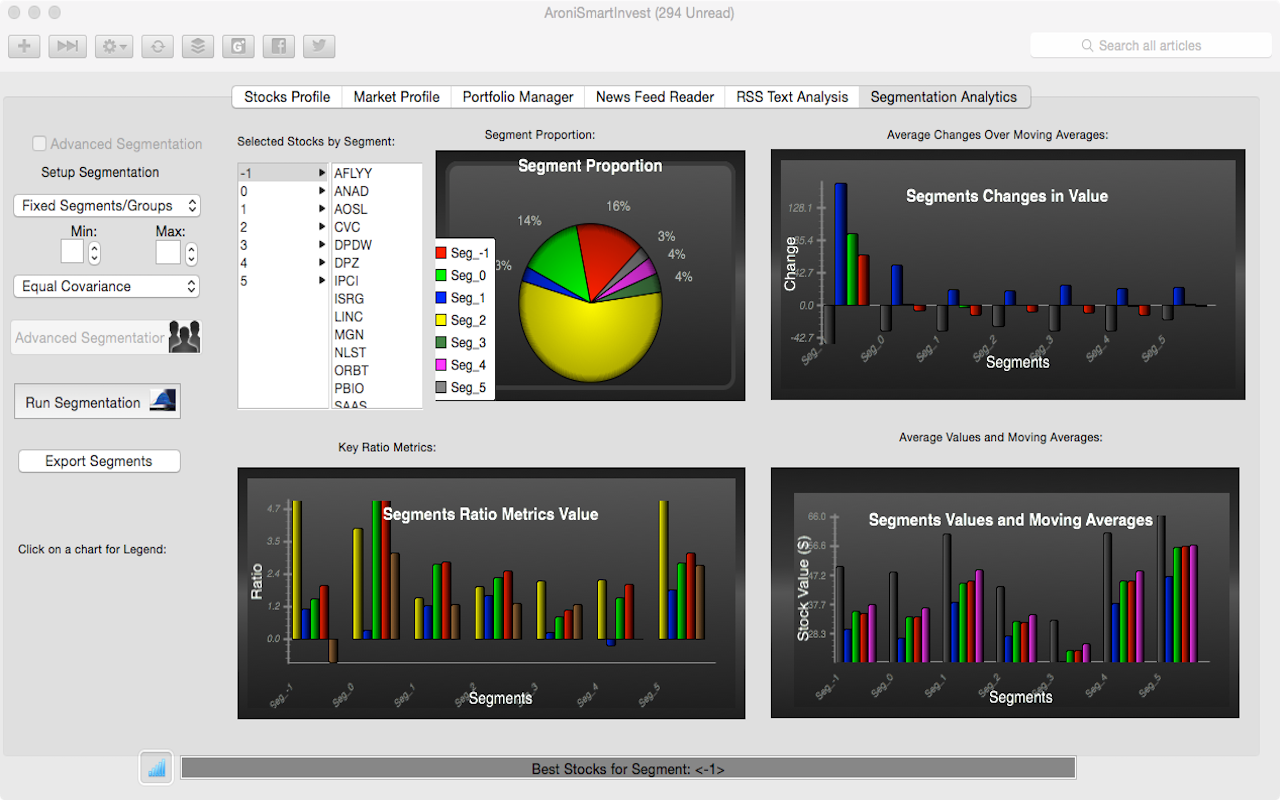Select the Segmentation Analytics tab
1280x800 pixels.
click(944, 97)
